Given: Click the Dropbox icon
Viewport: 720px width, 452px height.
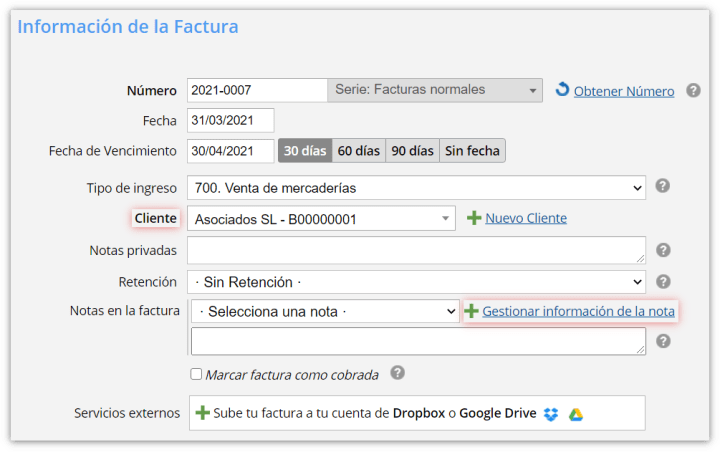Looking at the screenshot, I should click(551, 414).
